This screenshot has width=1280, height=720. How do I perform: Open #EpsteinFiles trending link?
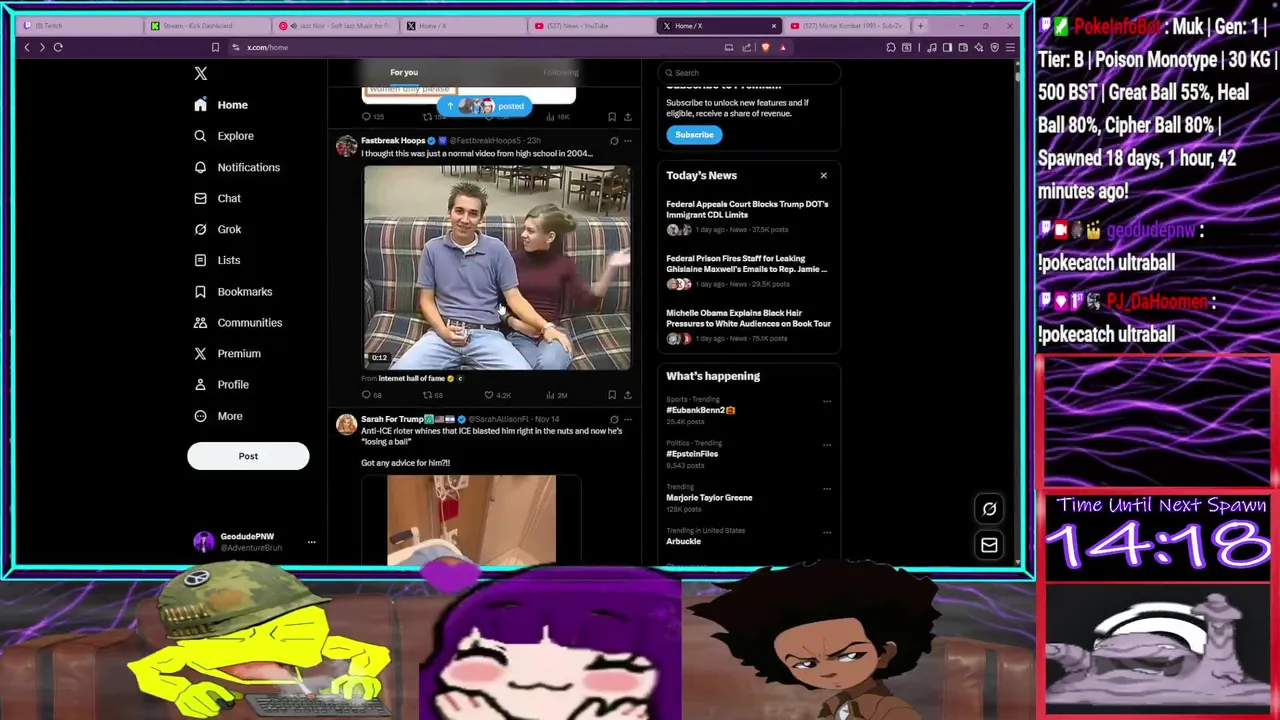tap(692, 454)
